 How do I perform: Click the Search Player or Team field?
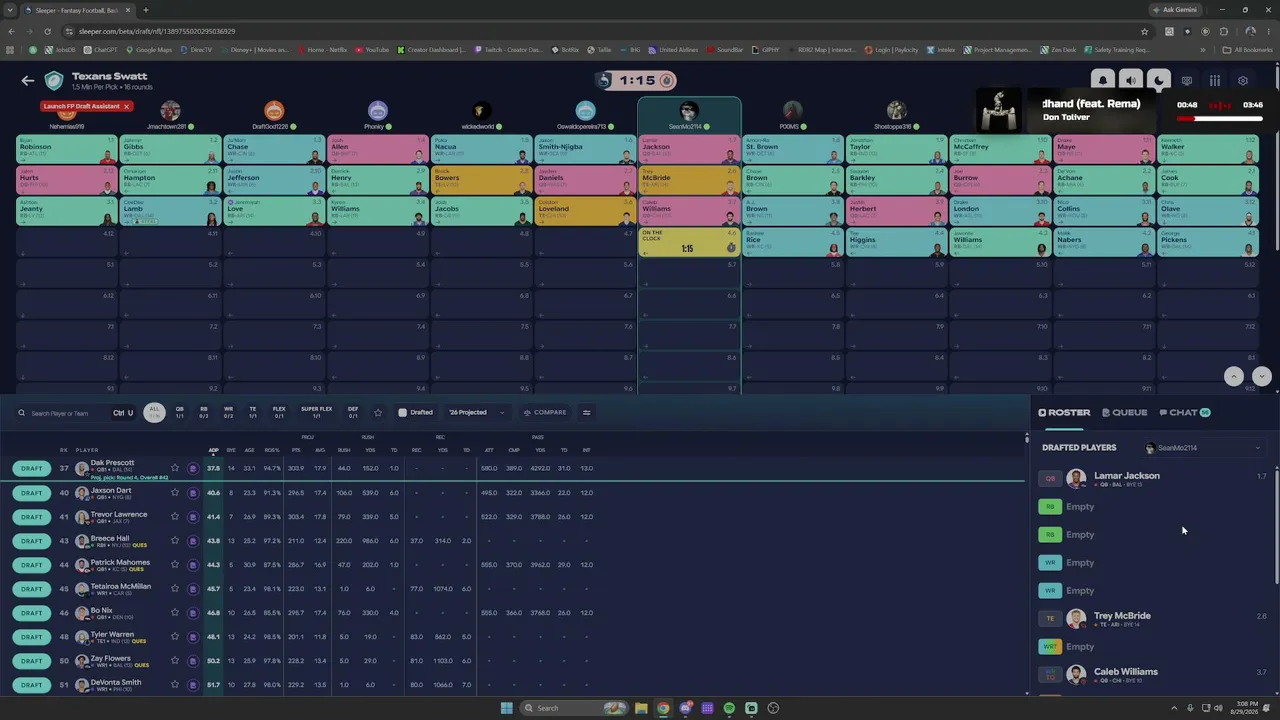(68, 413)
